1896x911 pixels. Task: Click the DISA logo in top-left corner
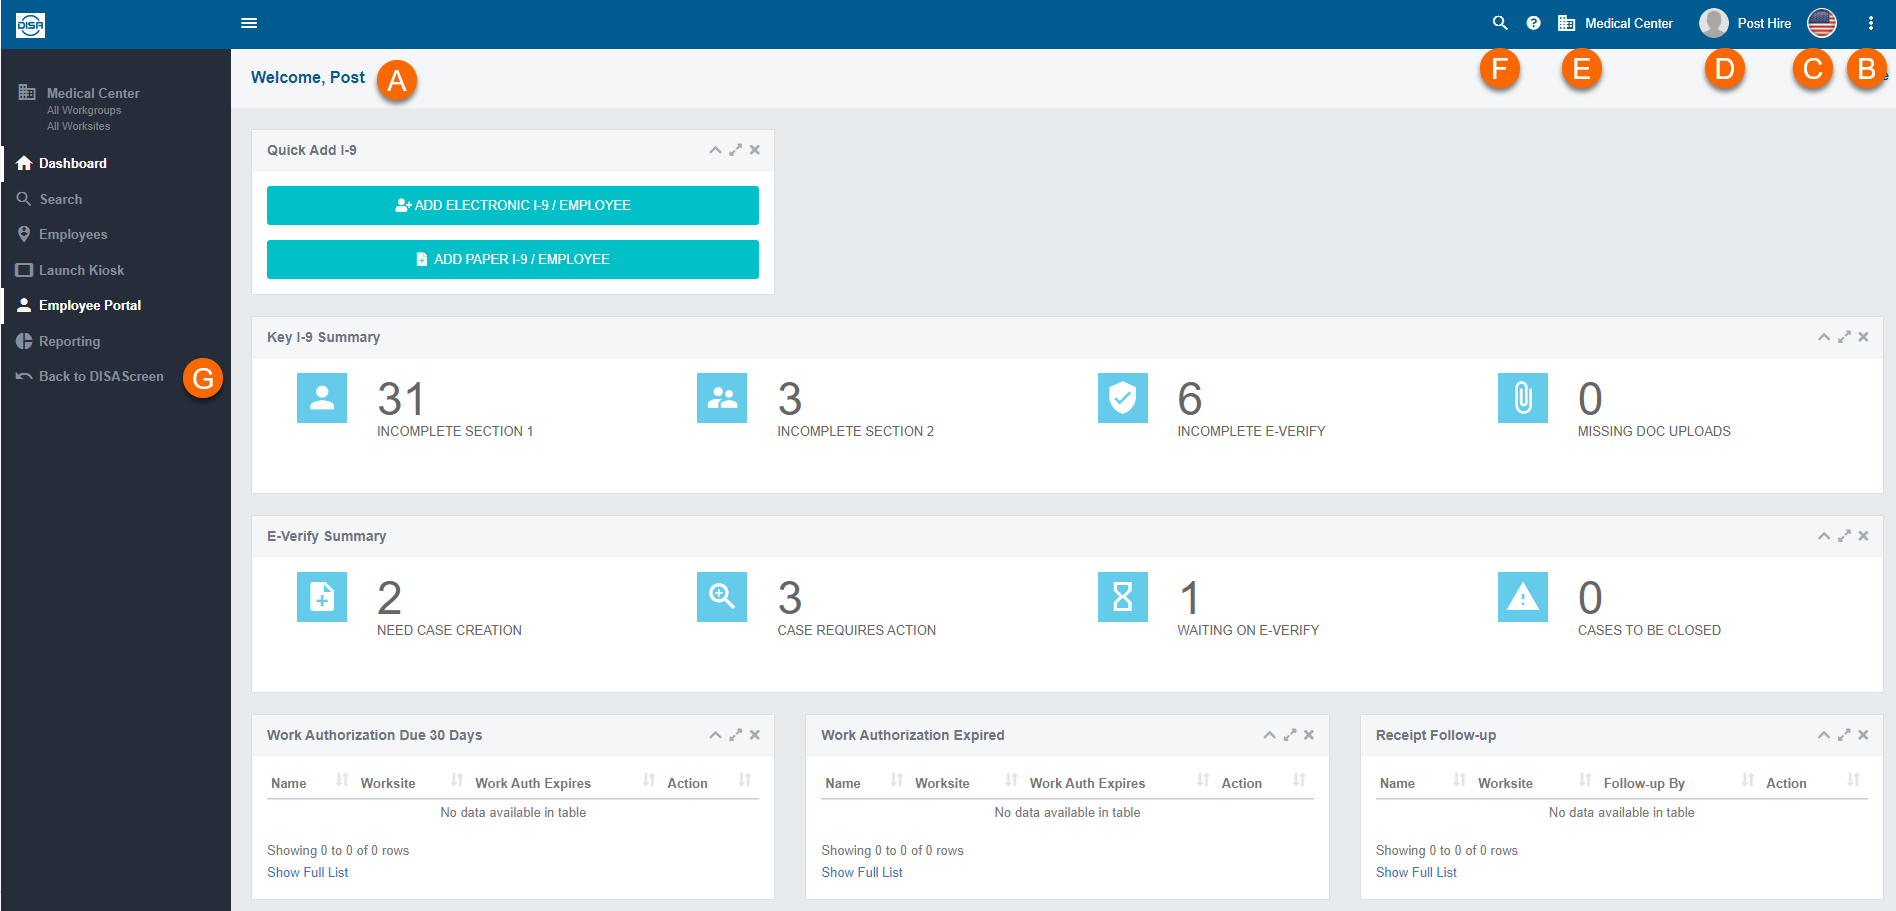pos(30,24)
